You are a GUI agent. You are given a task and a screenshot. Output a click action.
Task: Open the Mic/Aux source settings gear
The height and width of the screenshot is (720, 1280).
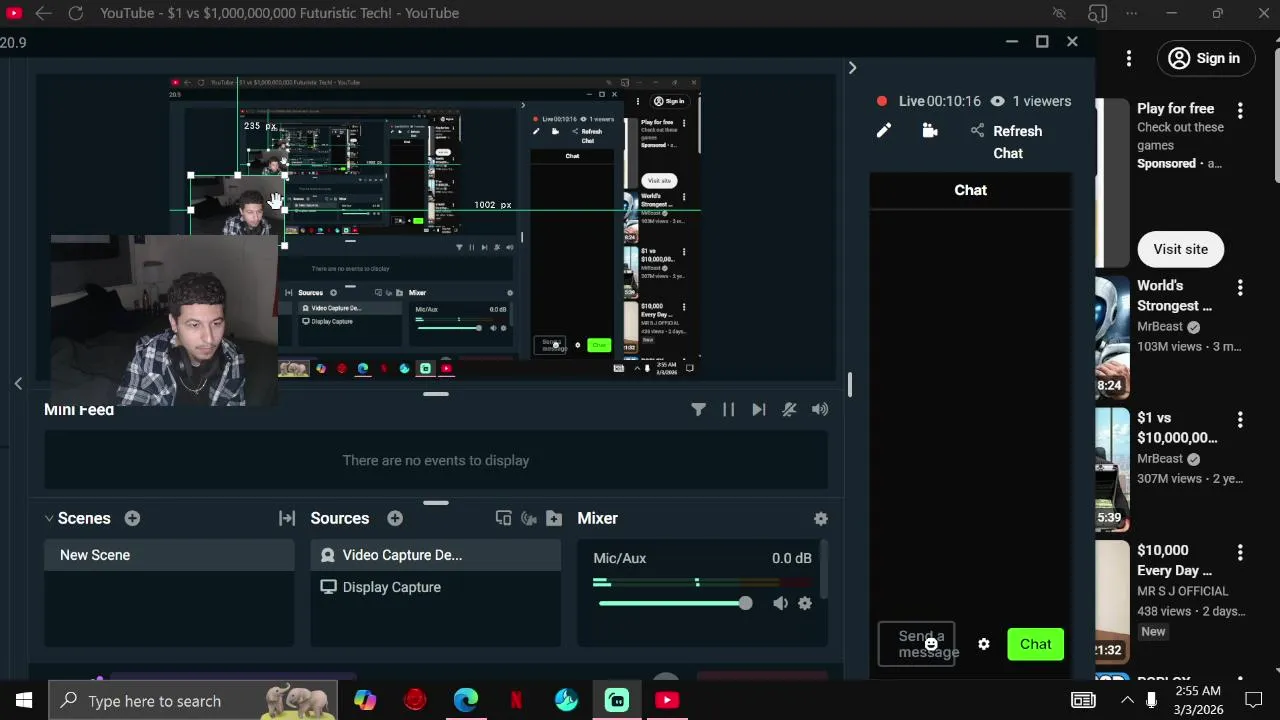(805, 603)
